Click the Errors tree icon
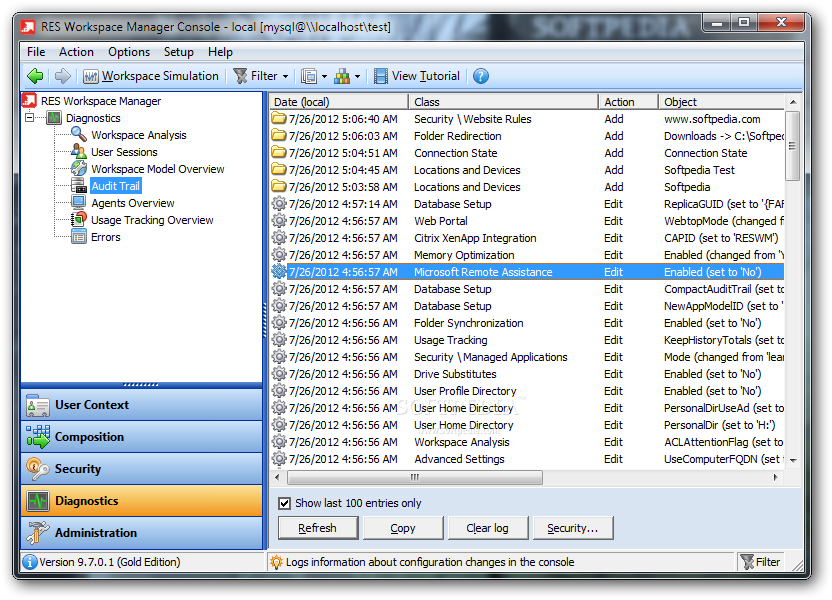This screenshot has height=600, width=832. pos(79,237)
